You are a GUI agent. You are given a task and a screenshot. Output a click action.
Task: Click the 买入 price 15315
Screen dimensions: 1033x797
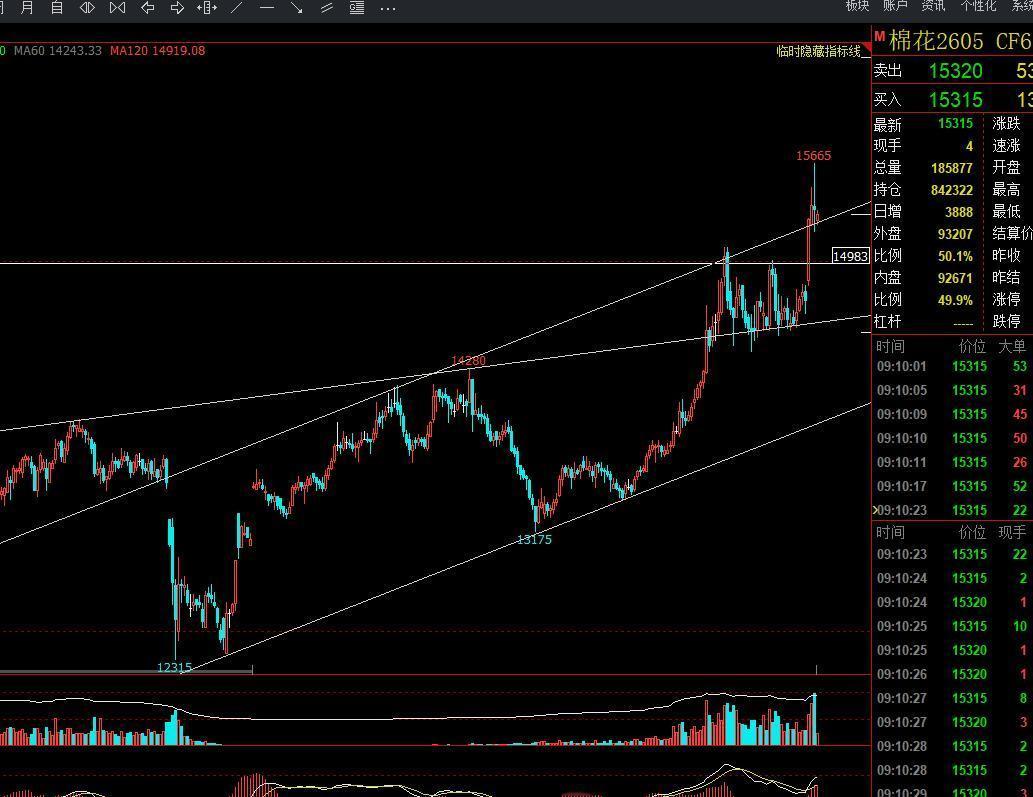(x=955, y=99)
